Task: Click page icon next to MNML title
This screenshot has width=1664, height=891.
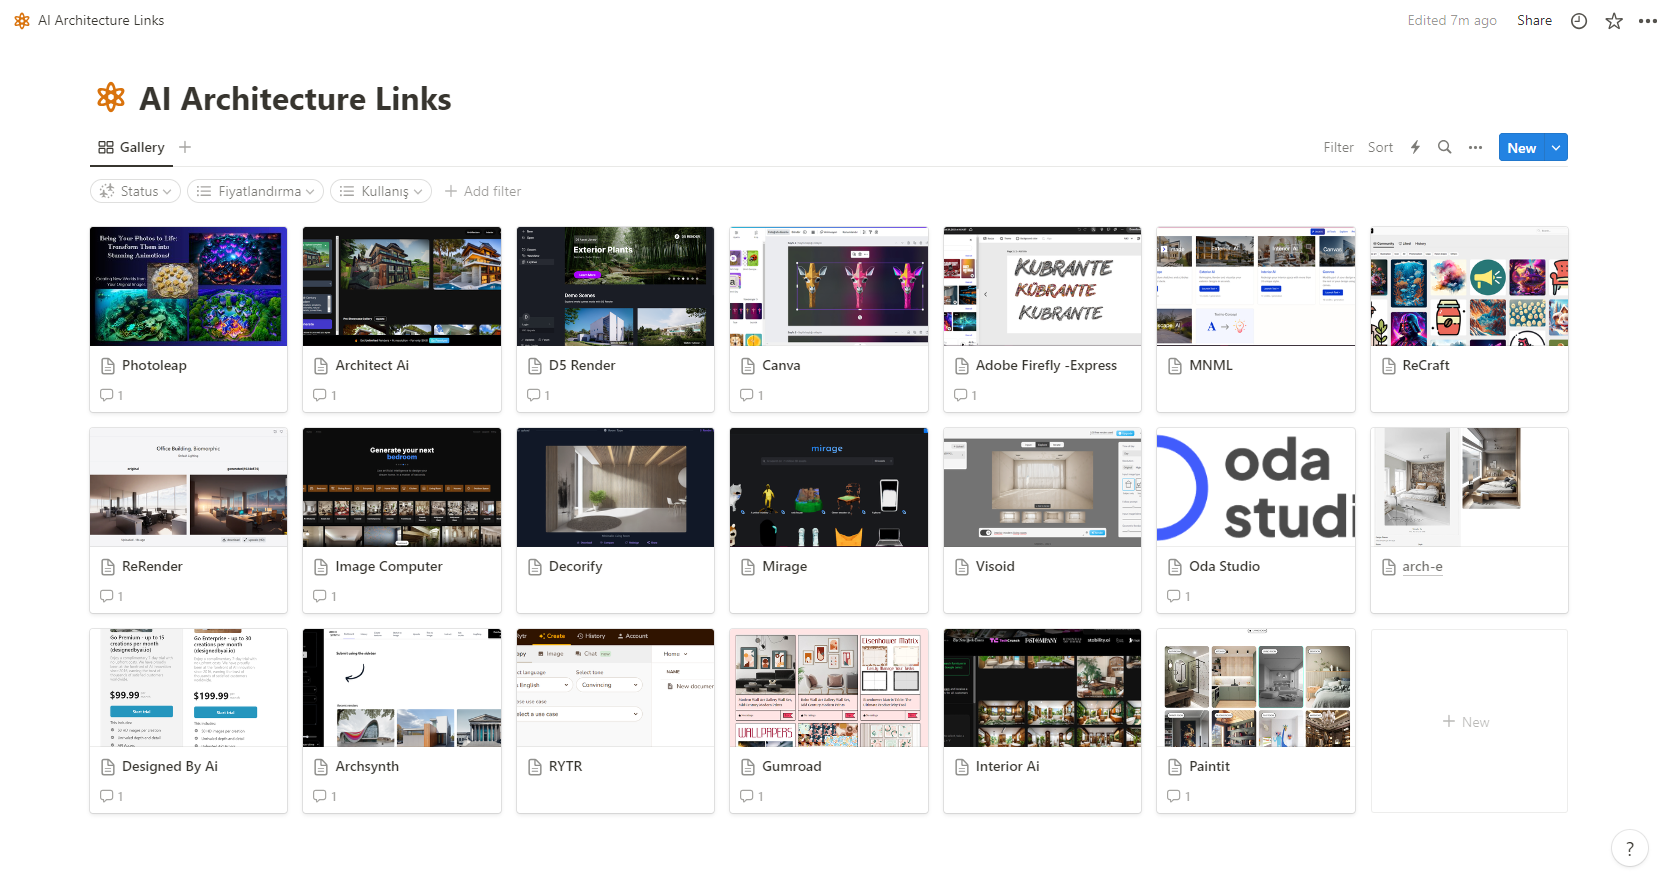Action: (x=1175, y=366)
